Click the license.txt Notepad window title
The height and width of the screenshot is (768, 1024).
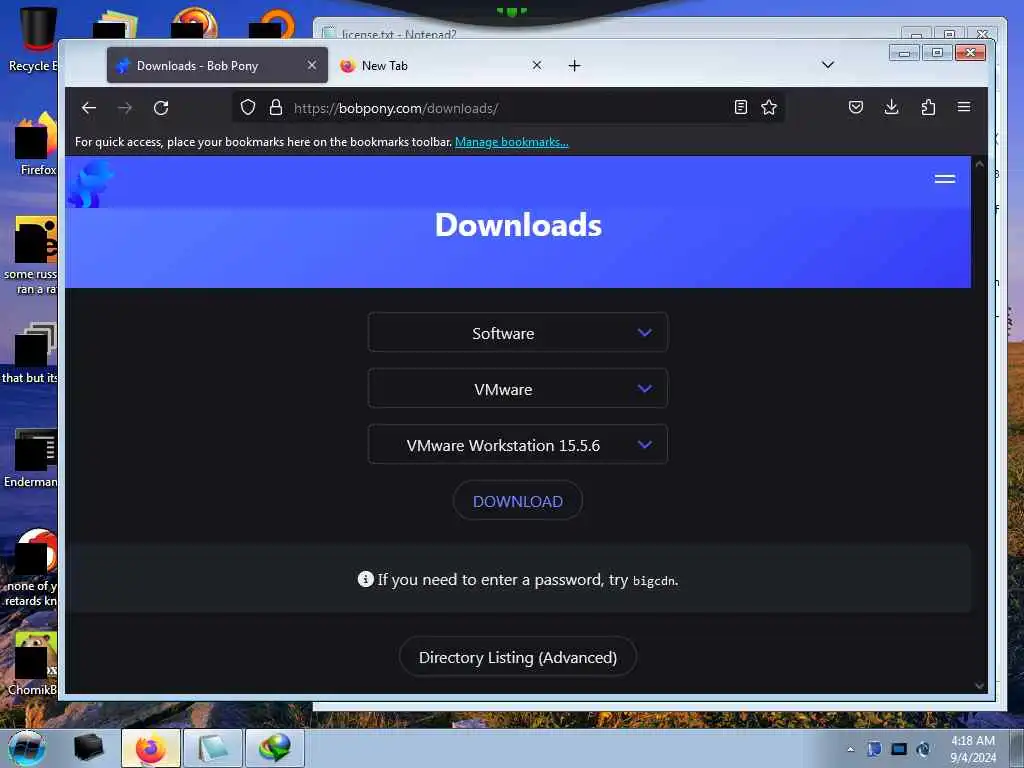coord(399,34)
